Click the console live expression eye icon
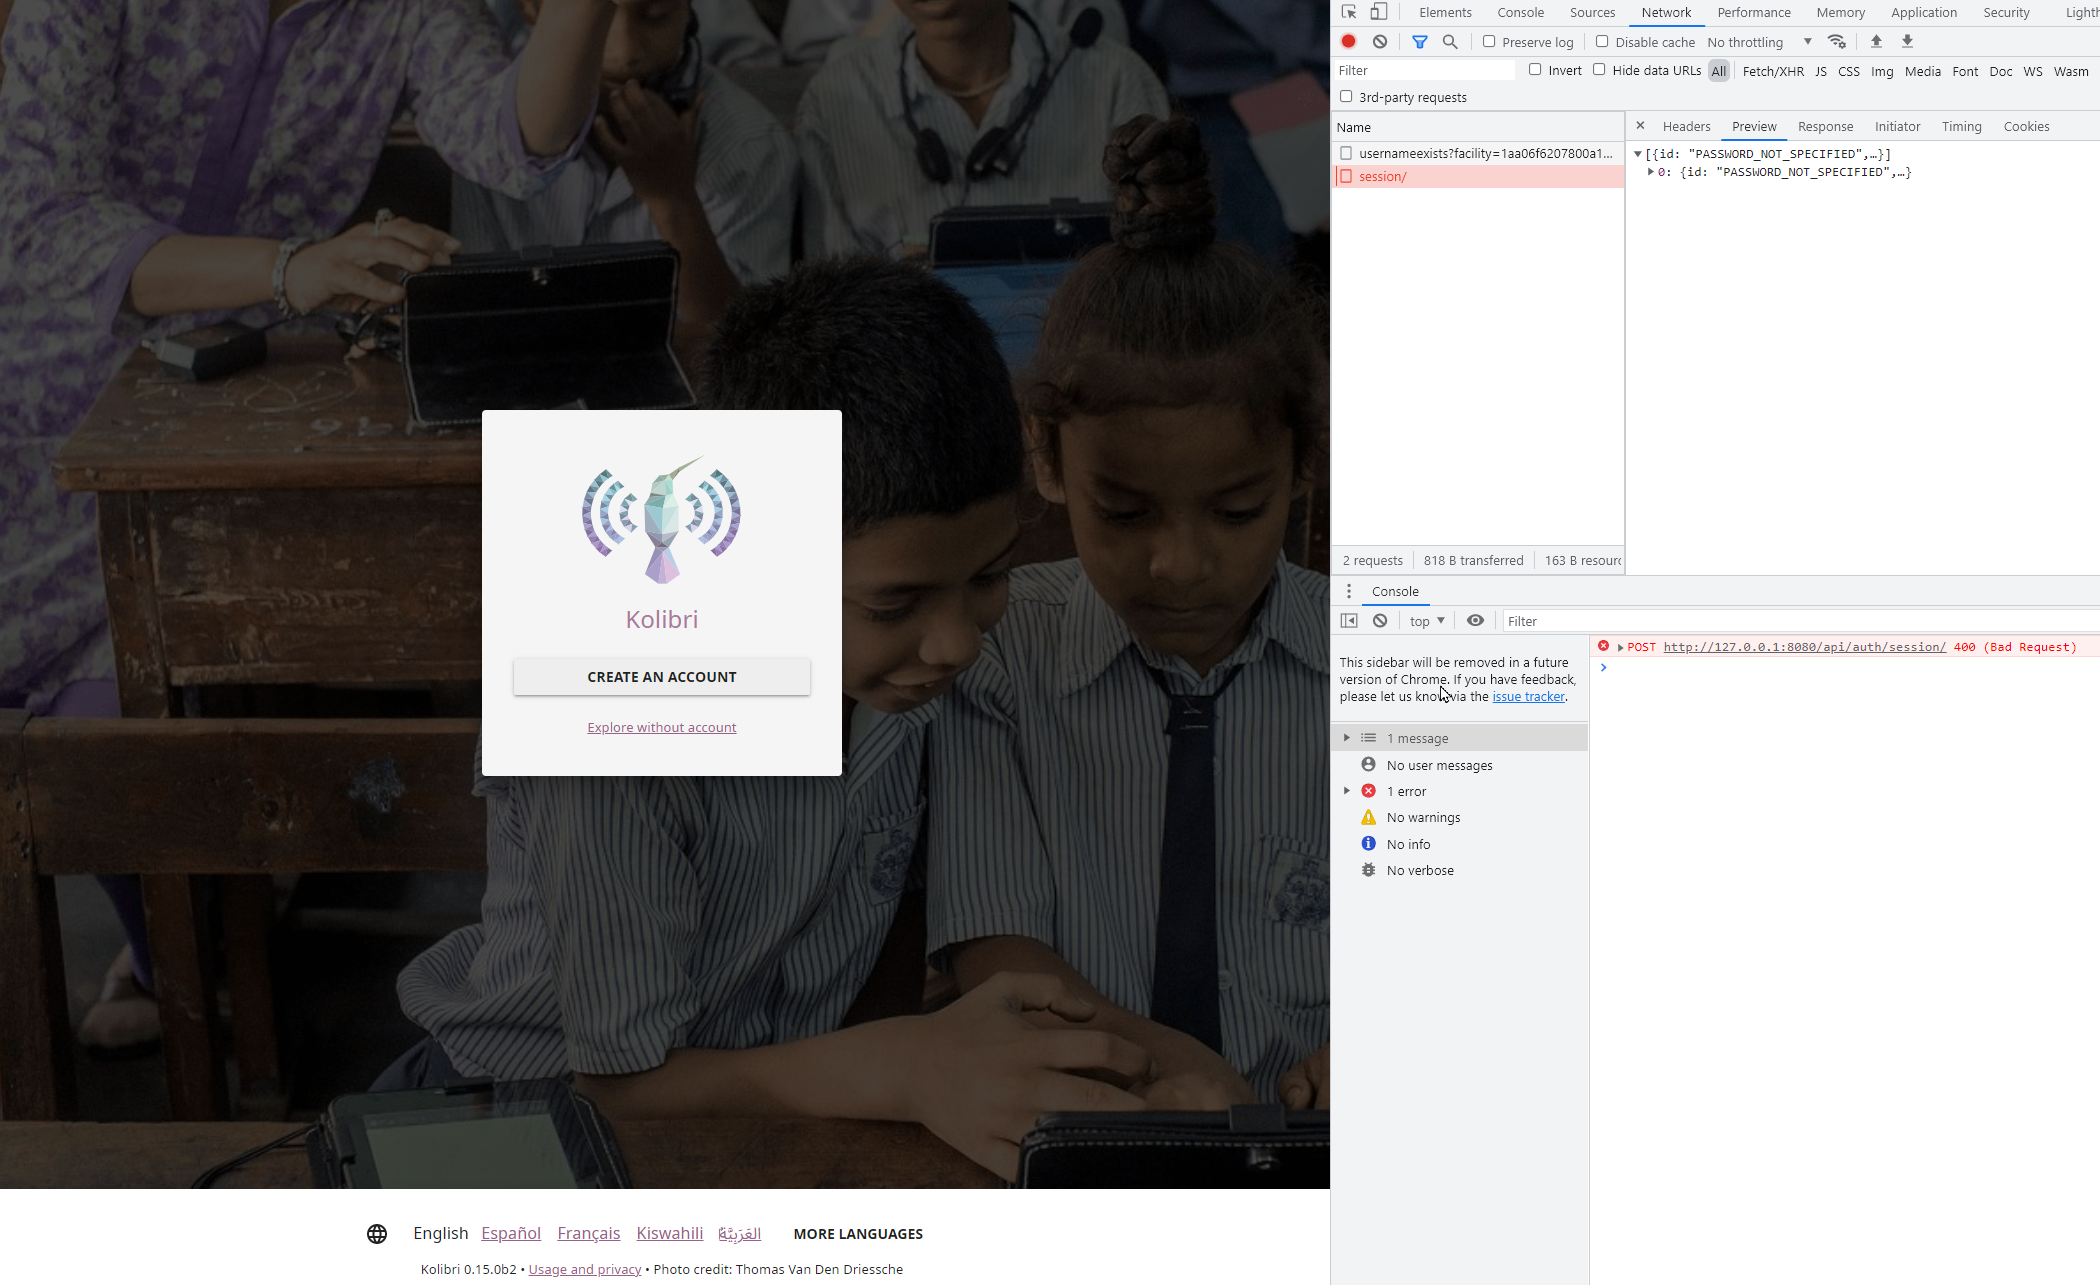2100x1285 pixels. pyautogui.click(x=1475, y=621)
